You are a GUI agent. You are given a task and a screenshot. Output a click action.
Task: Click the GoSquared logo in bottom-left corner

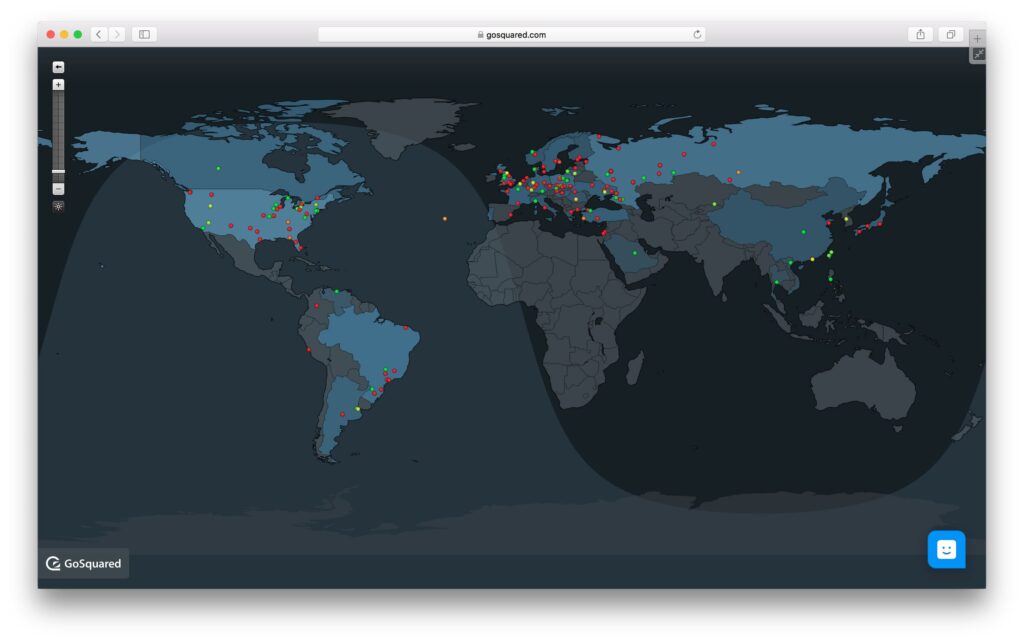[x=84, y=563]
